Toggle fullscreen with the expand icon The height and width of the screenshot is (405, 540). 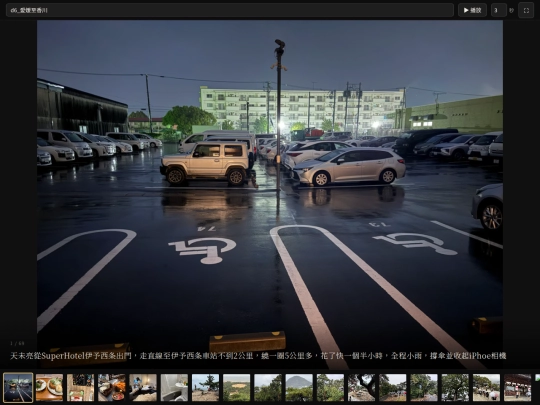526,10
